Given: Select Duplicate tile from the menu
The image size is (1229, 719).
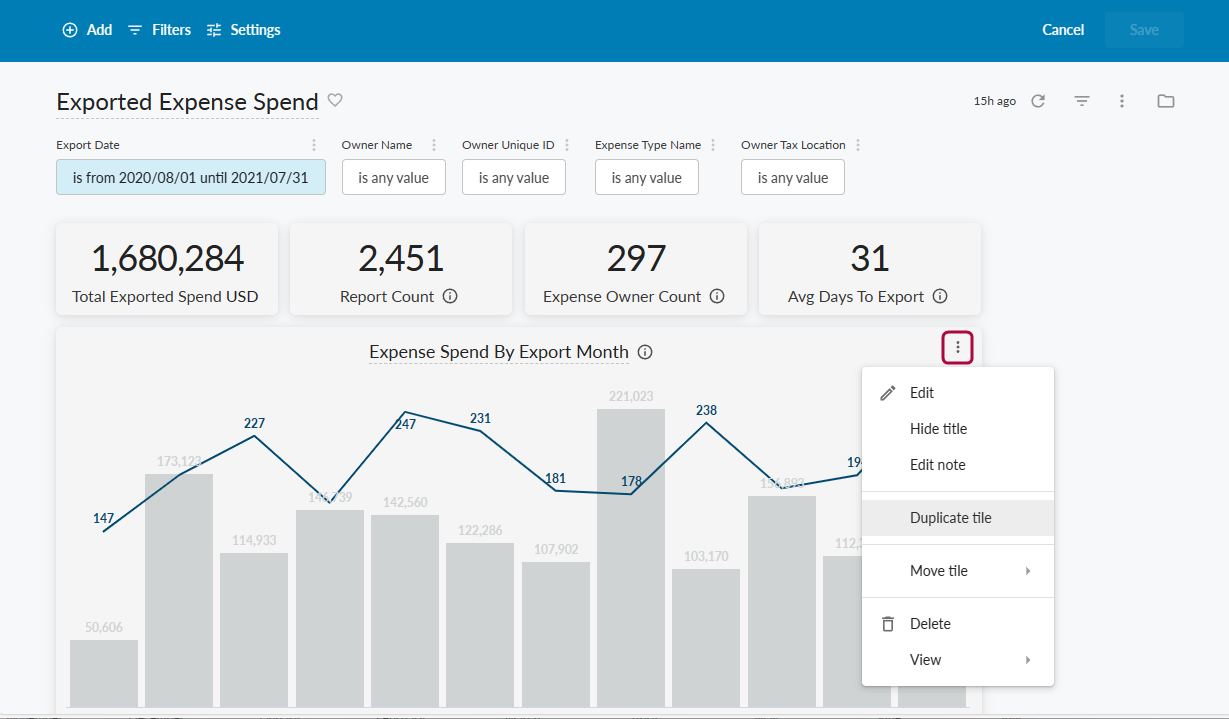Looking at the screenshot, I should coord(950,518).
